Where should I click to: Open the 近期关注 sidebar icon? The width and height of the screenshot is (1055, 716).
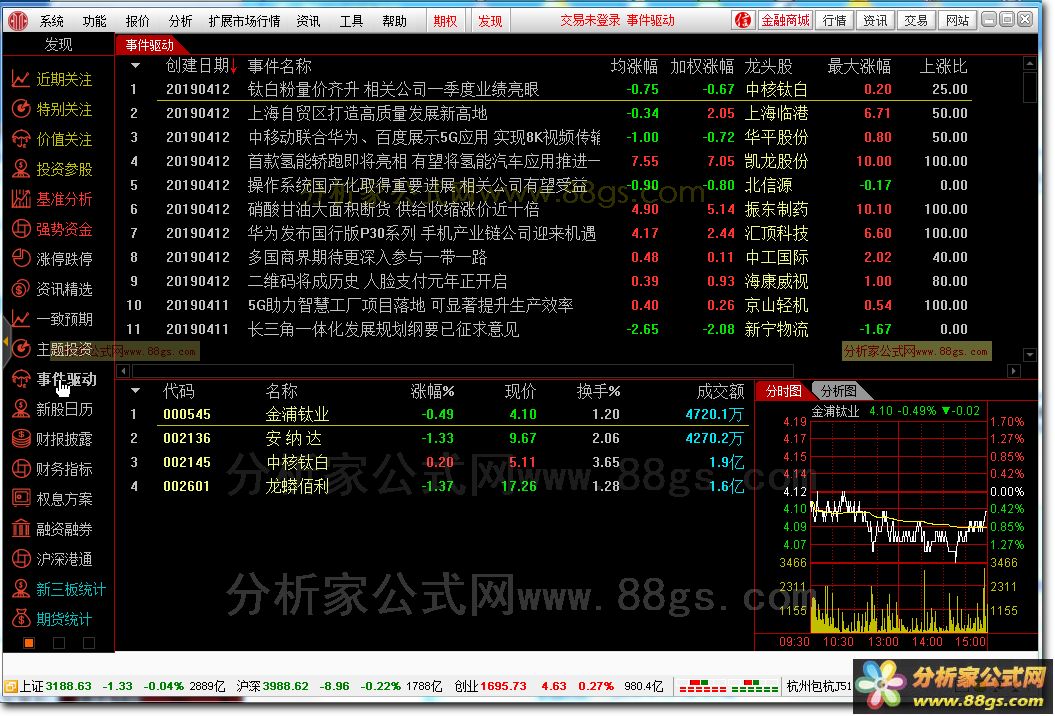point(21,79)
